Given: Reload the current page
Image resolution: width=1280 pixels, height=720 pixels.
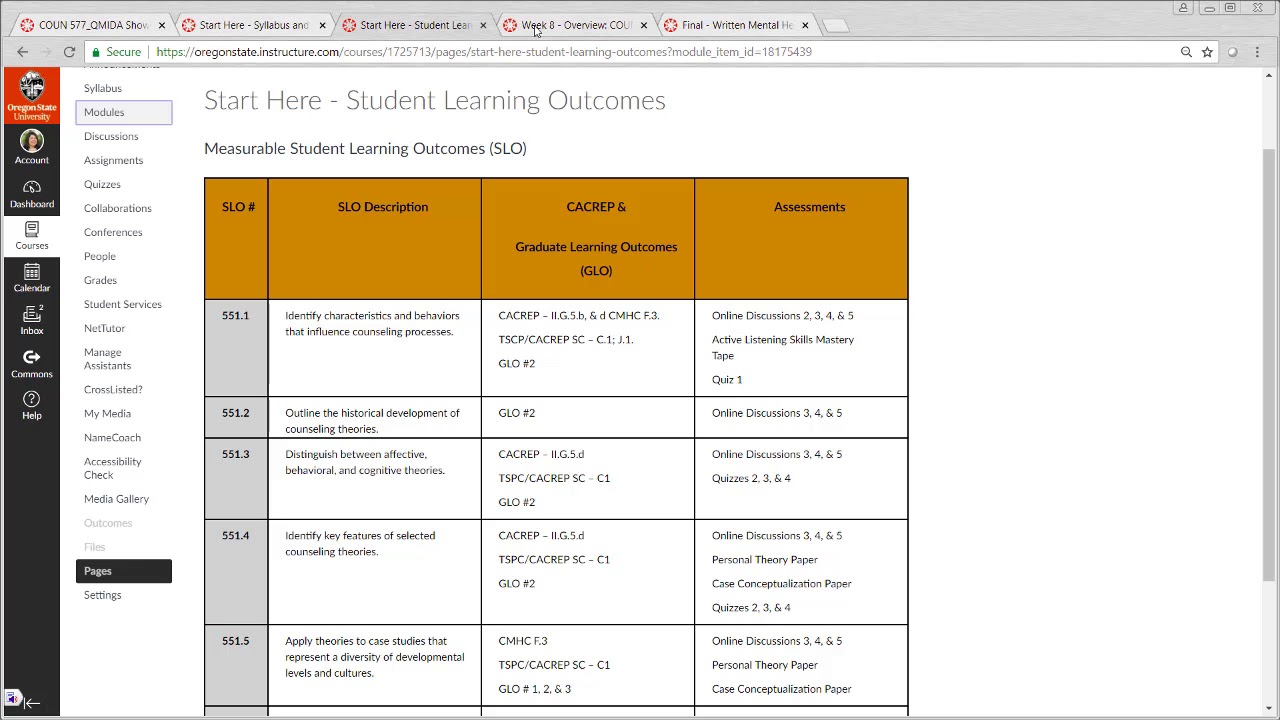Looking at the screenshot, I should (69, 52).
